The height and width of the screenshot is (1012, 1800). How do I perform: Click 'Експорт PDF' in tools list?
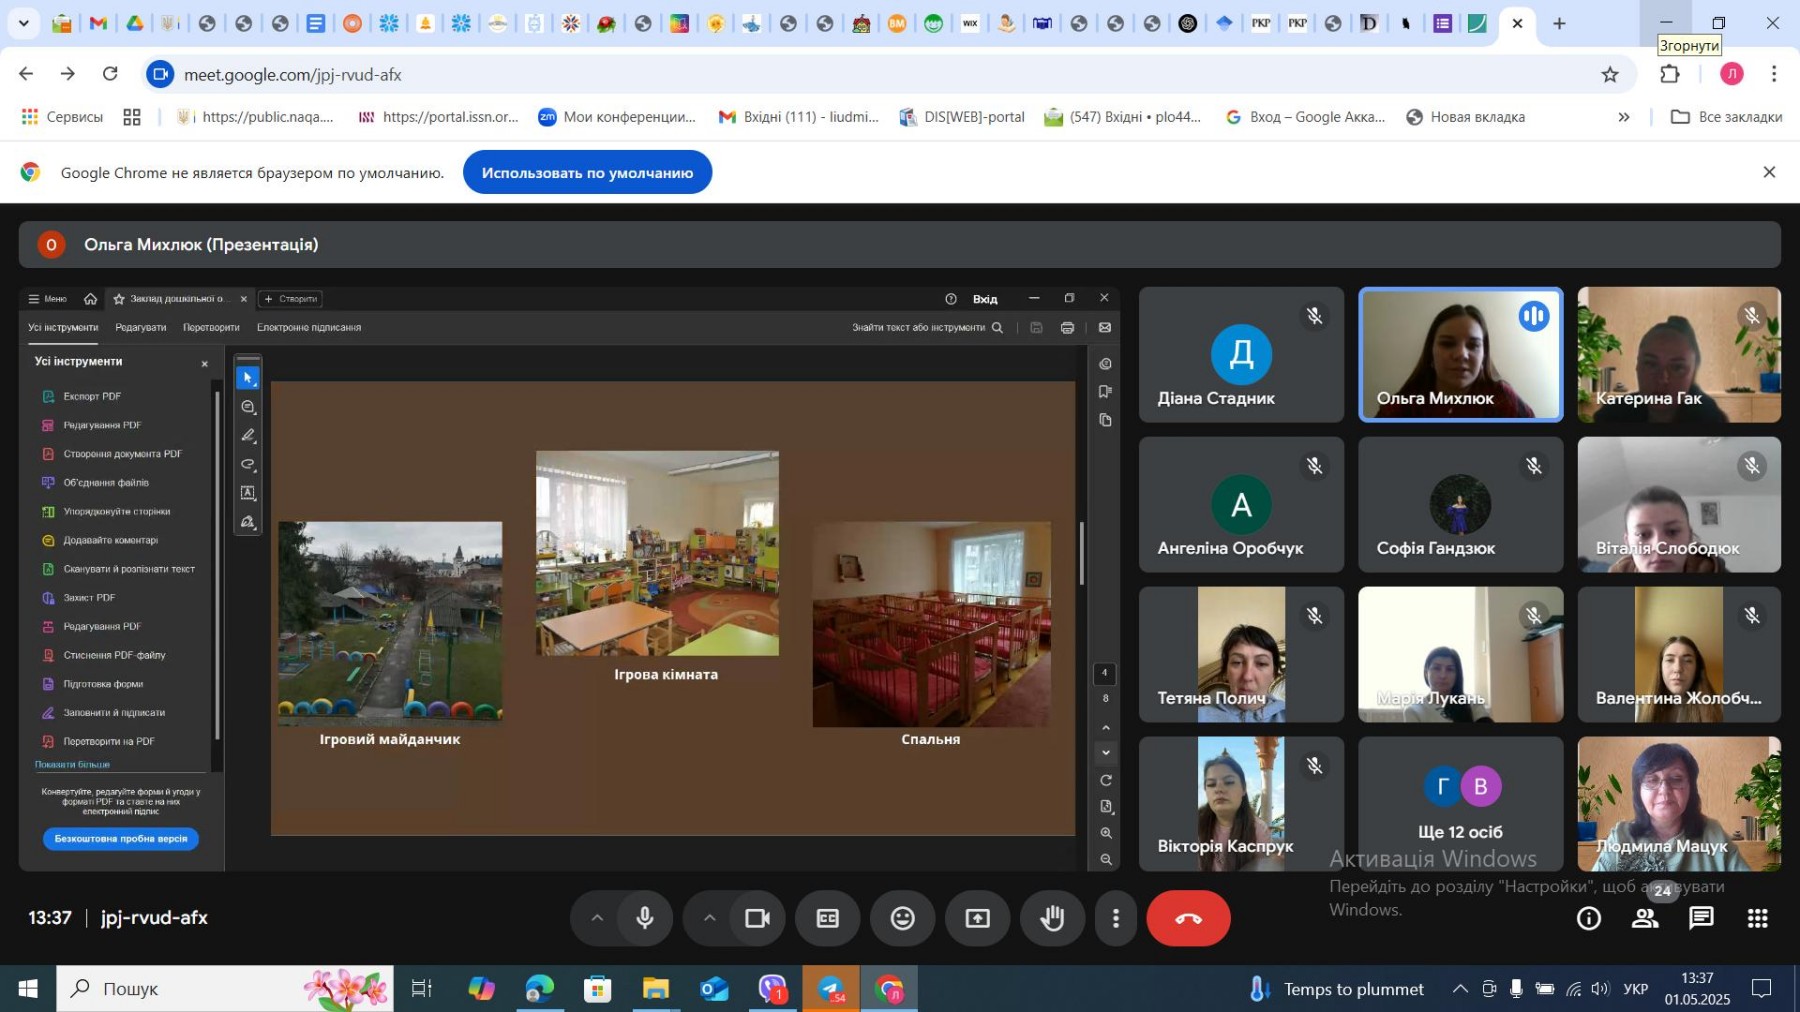(92, 396)
